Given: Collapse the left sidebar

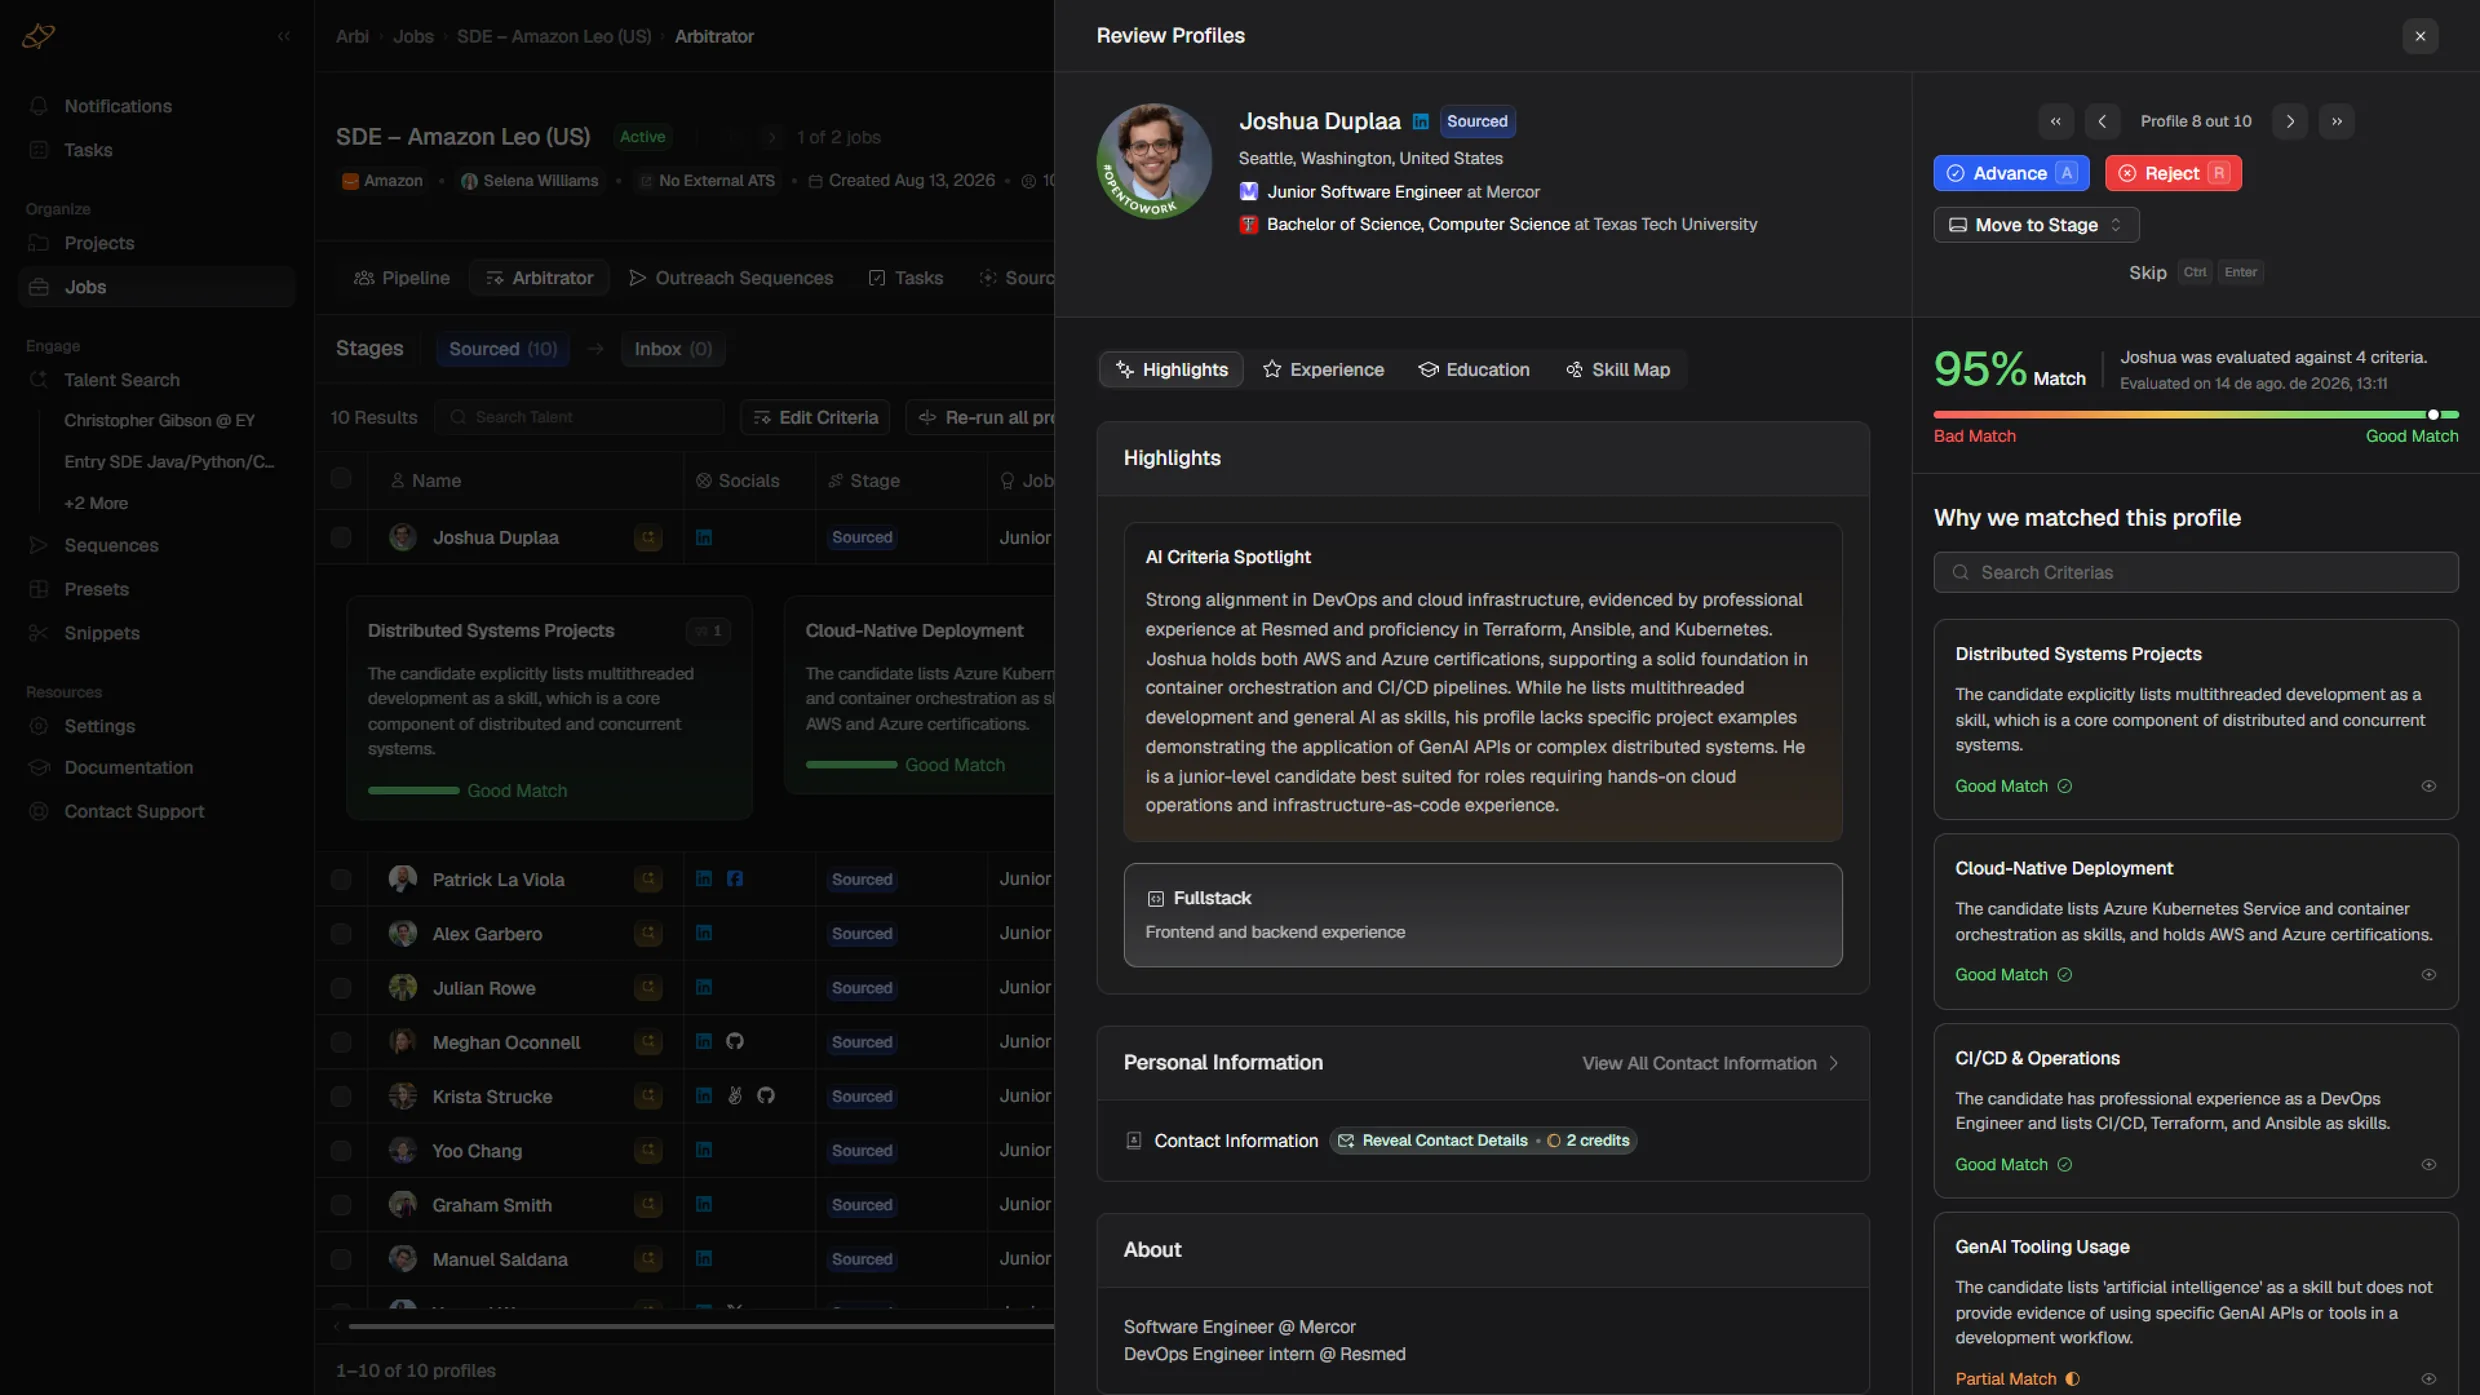Looking at the screenshot, I should pos(284,36).
